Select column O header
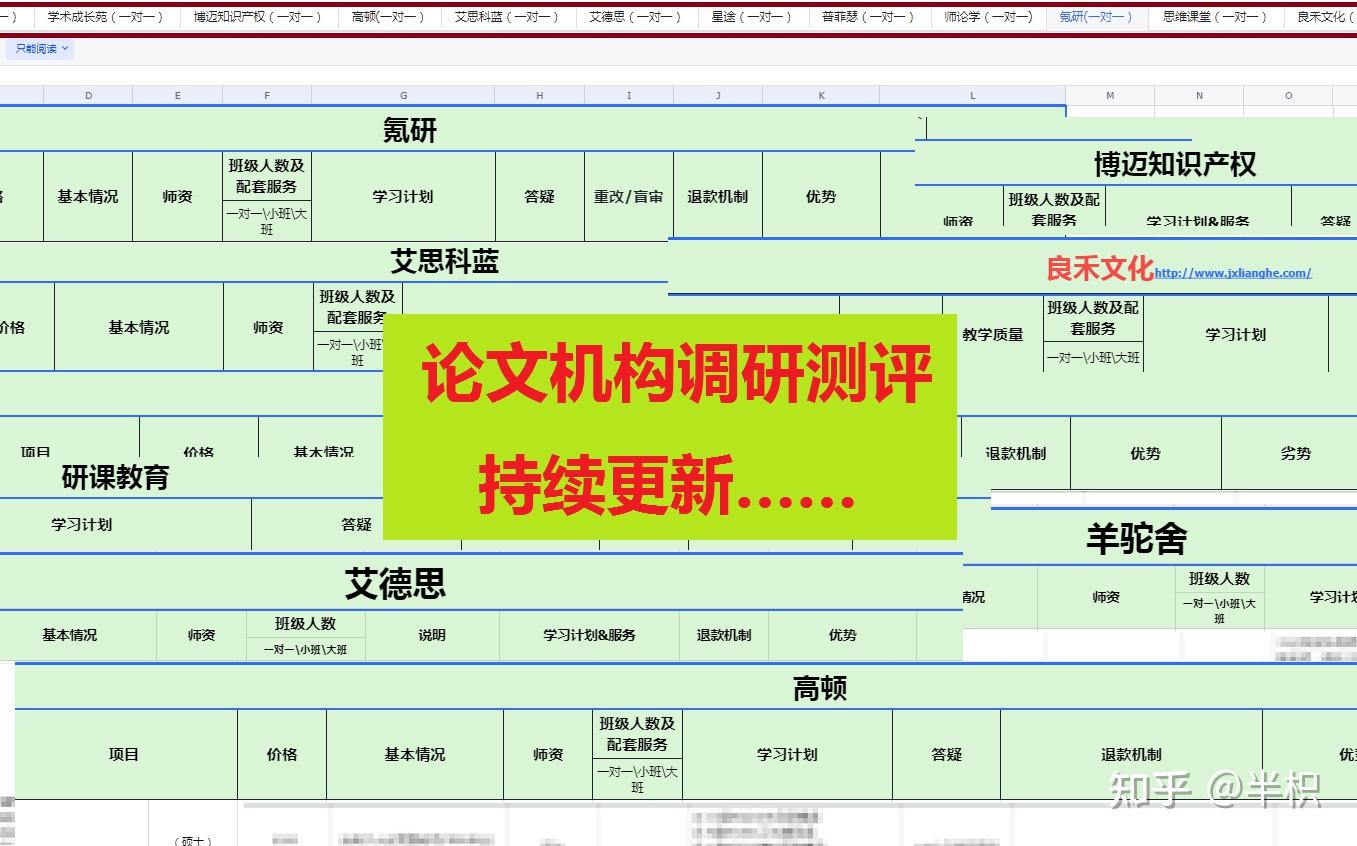This screenshot has height=846, width=1357. point(1288,95)
